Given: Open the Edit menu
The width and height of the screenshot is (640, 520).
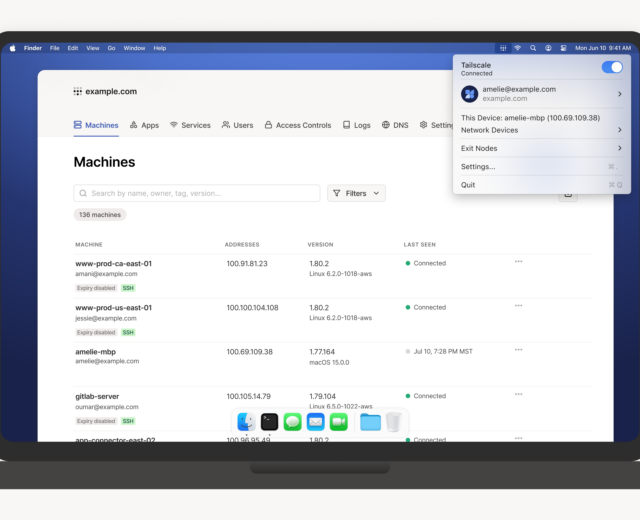Looking at the screenshot, I should tap(73, 48).
